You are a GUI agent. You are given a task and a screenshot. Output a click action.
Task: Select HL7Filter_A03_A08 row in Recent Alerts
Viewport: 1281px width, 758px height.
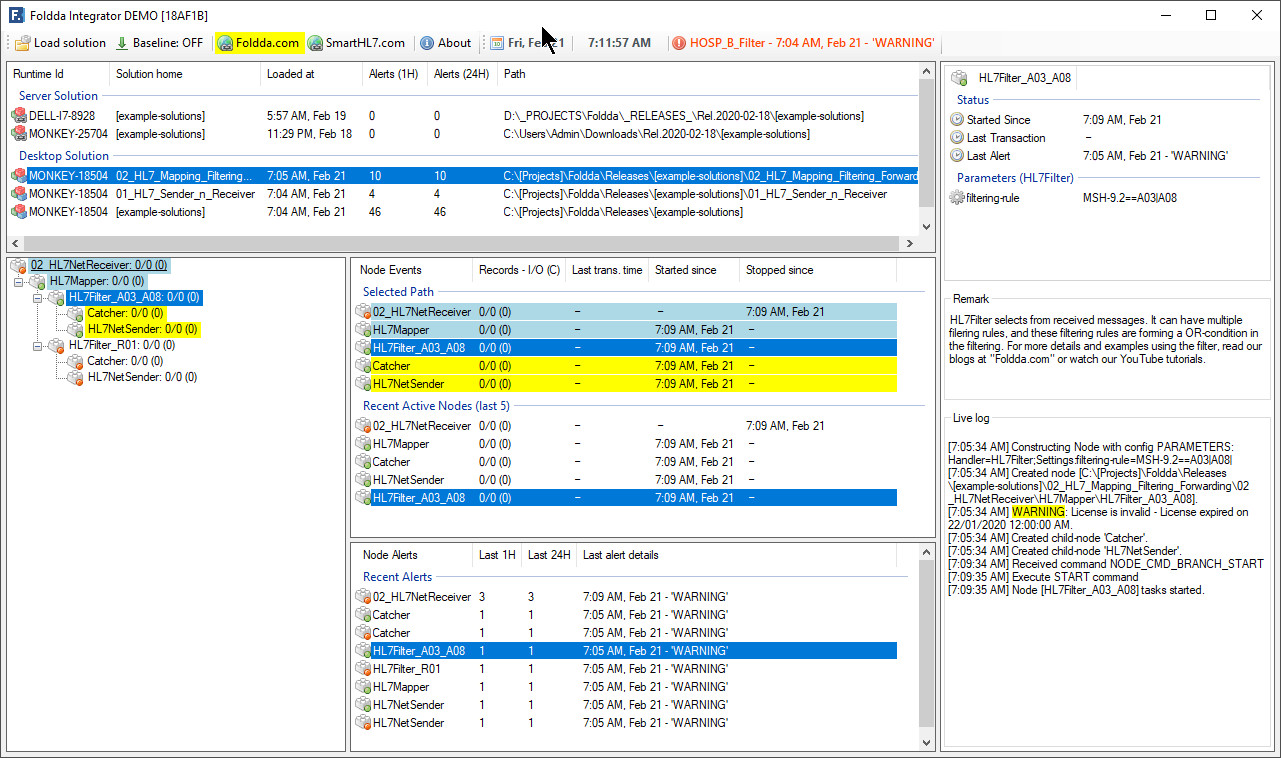(626, 651)
